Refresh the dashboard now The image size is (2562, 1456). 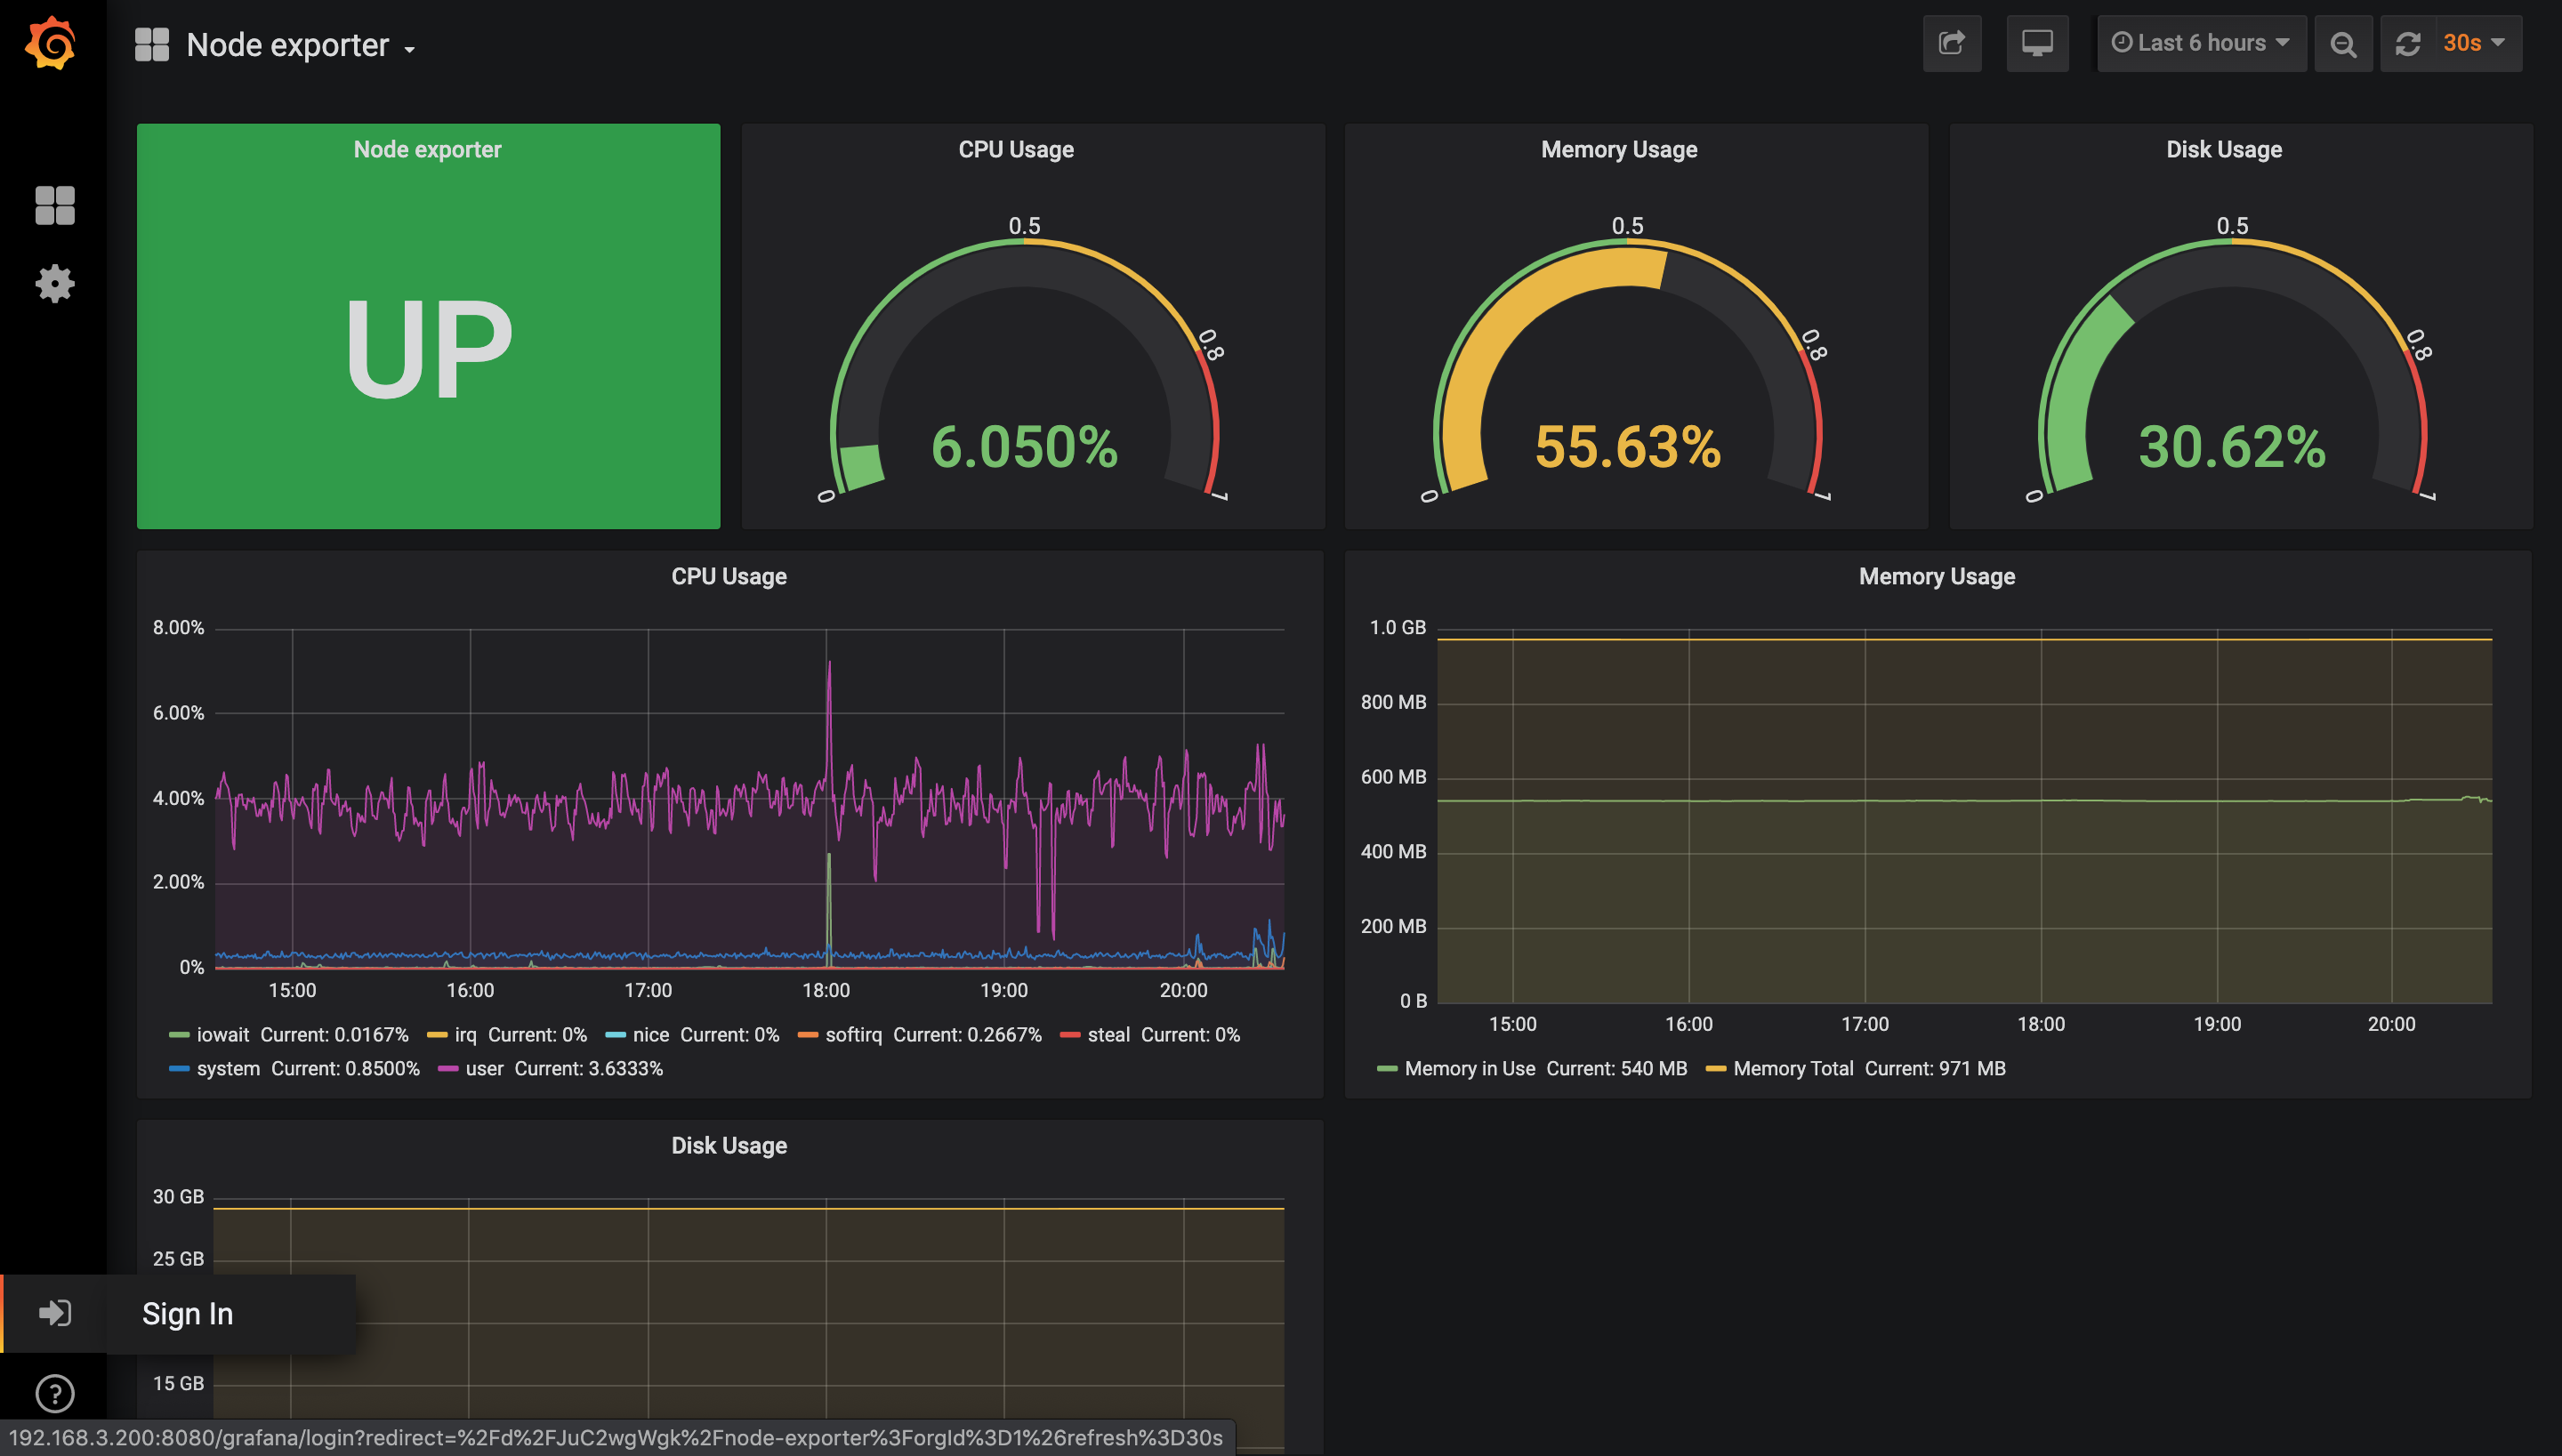point(2408,43)
